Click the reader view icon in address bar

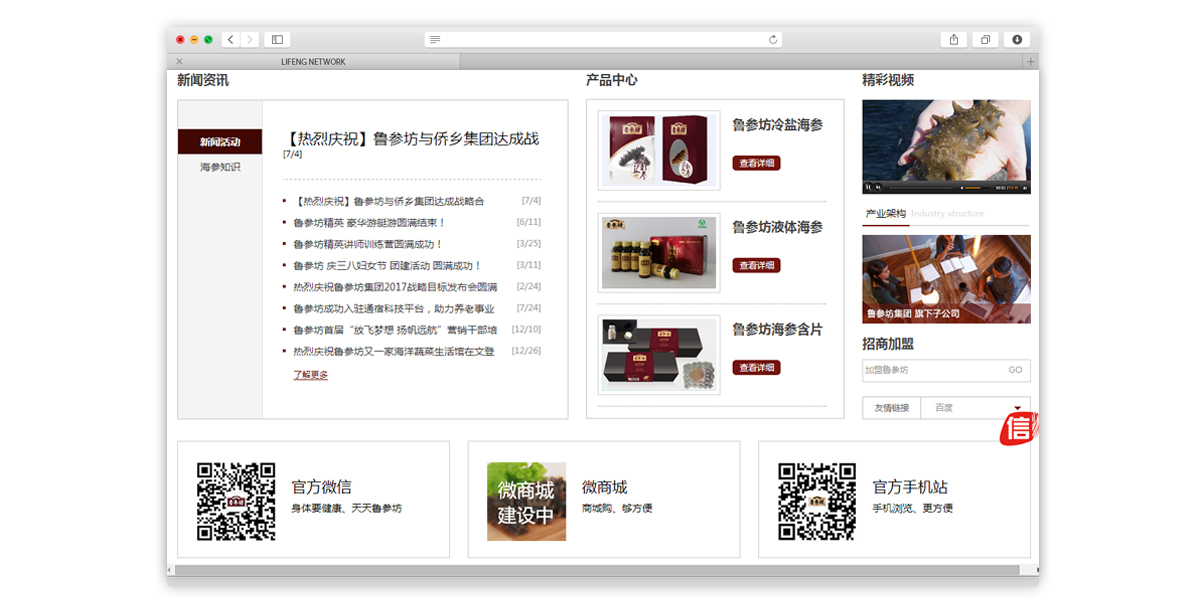click(x=435, y=40)
